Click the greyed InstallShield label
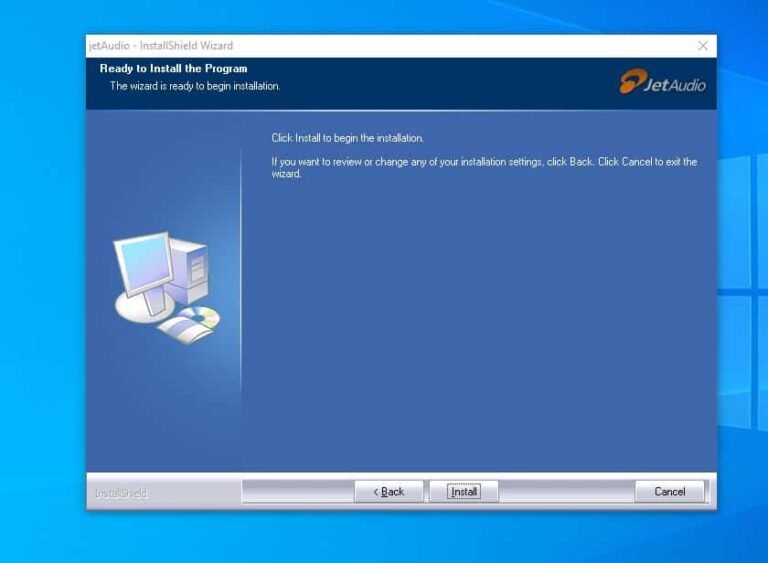This screenshot has height=563, width=768. click(x=120, y=493)
